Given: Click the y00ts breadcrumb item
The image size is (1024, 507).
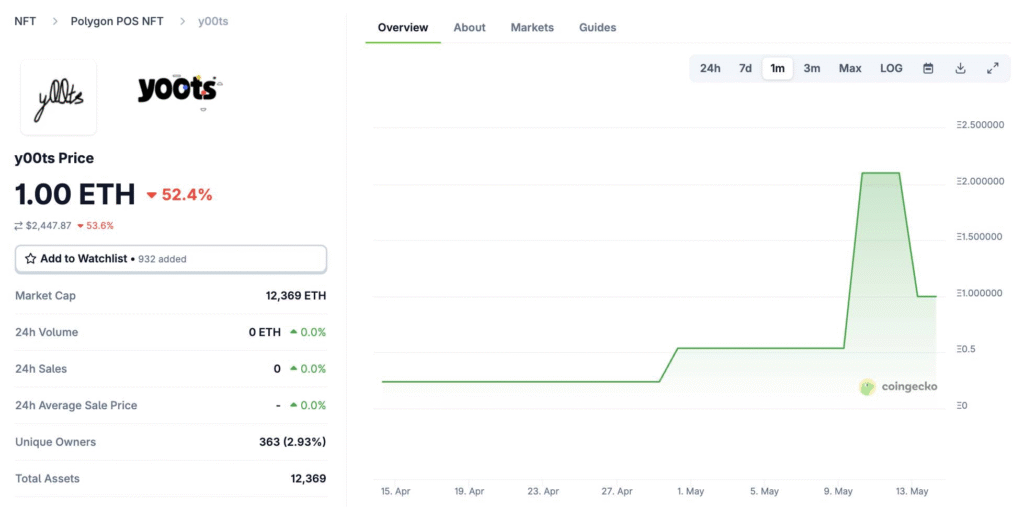Looking at the screenshot, I should 213,21.
